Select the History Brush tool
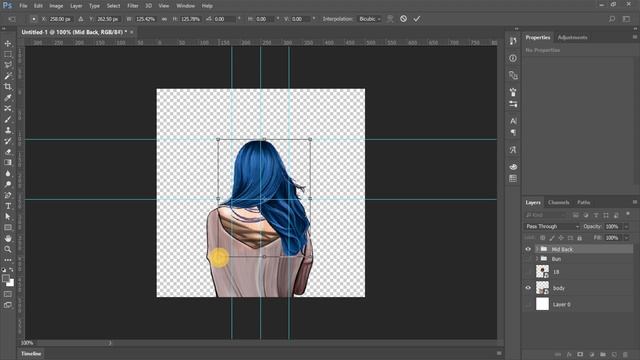 (x=8, y=141)
